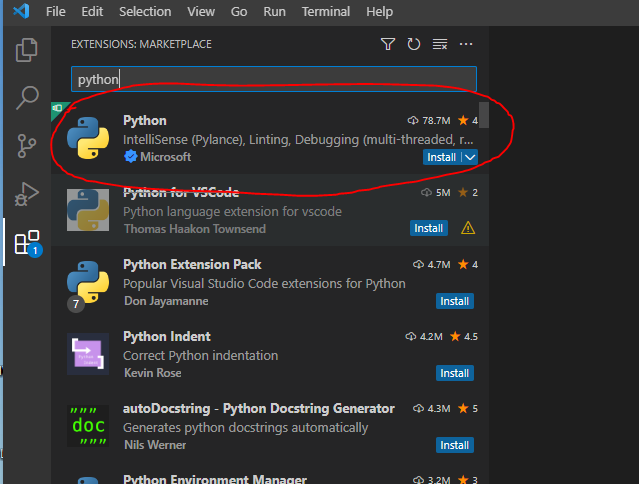Select the Python Extension Pack title
Viewport: 639px width, 484px height.
click(192, 264)
